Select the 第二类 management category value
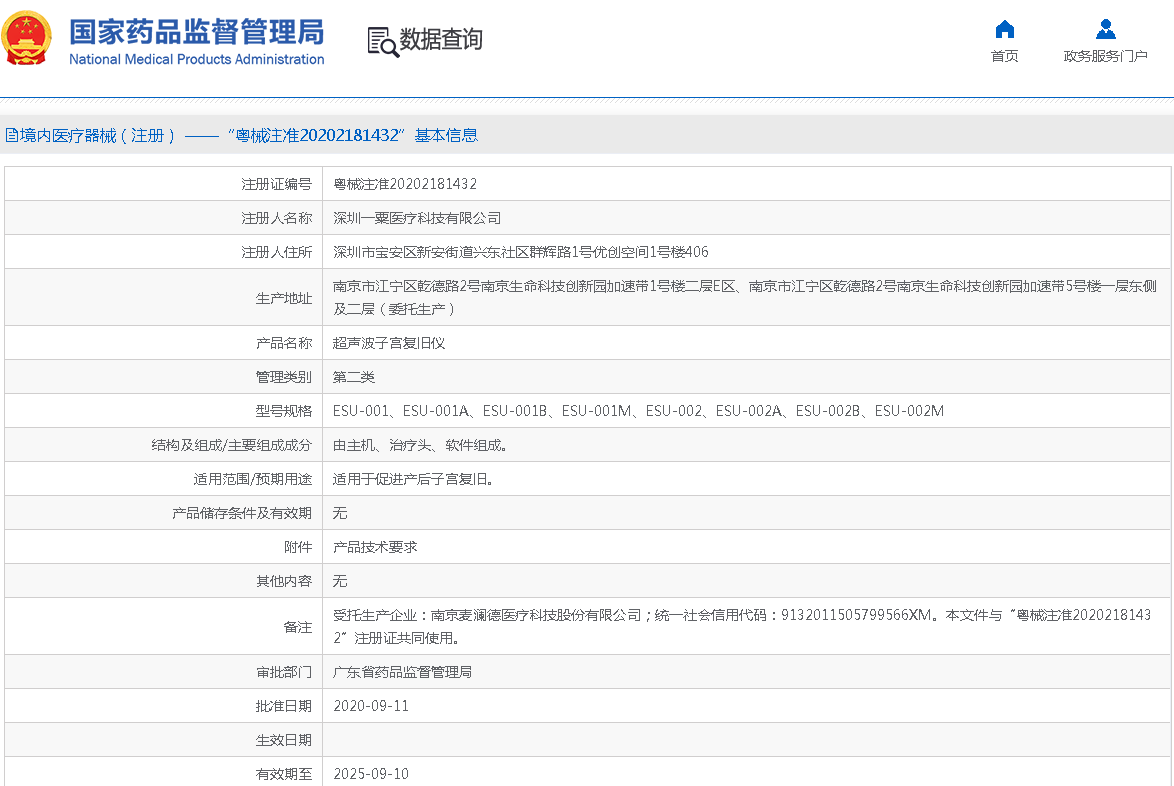Image resolution: width=1174 pixels, height=786 pixels. click(354, 377)
